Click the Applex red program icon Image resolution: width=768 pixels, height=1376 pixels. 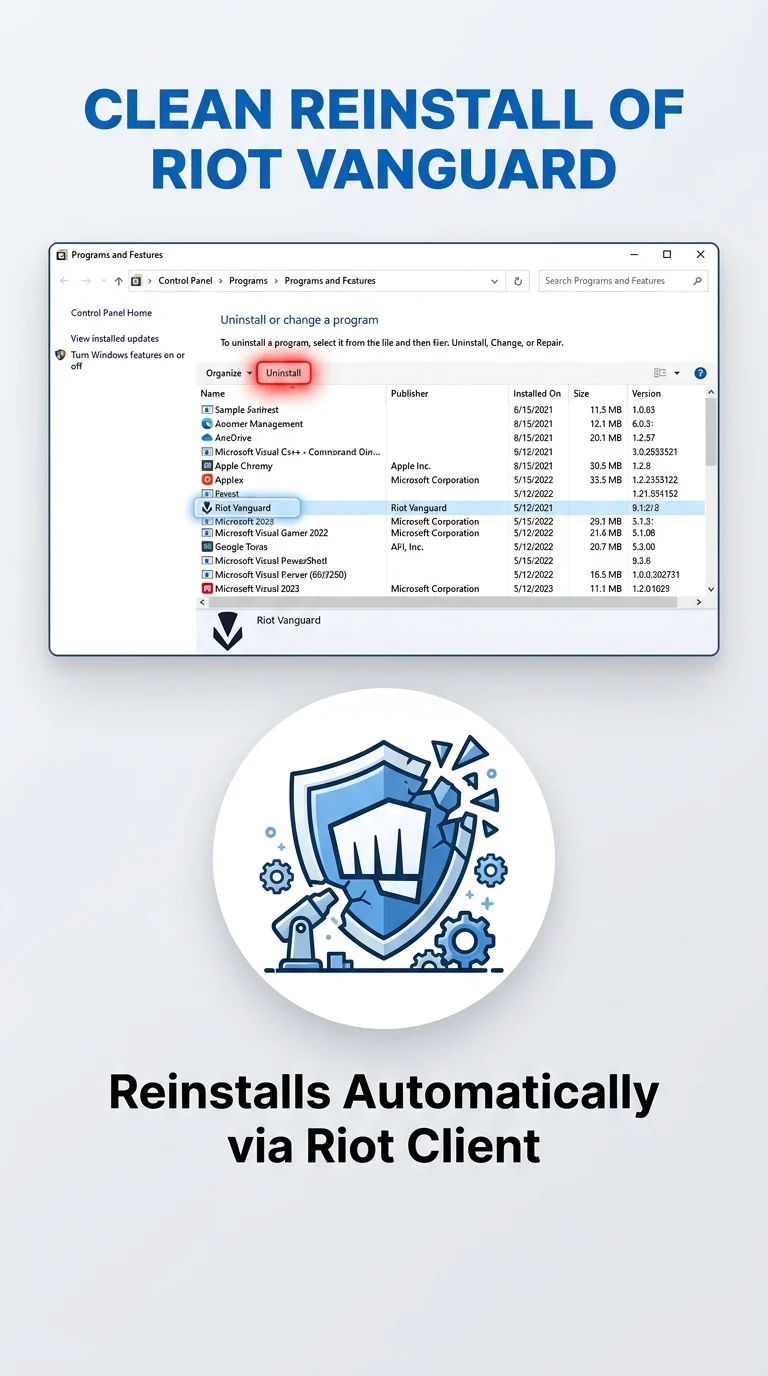(207, 480)
